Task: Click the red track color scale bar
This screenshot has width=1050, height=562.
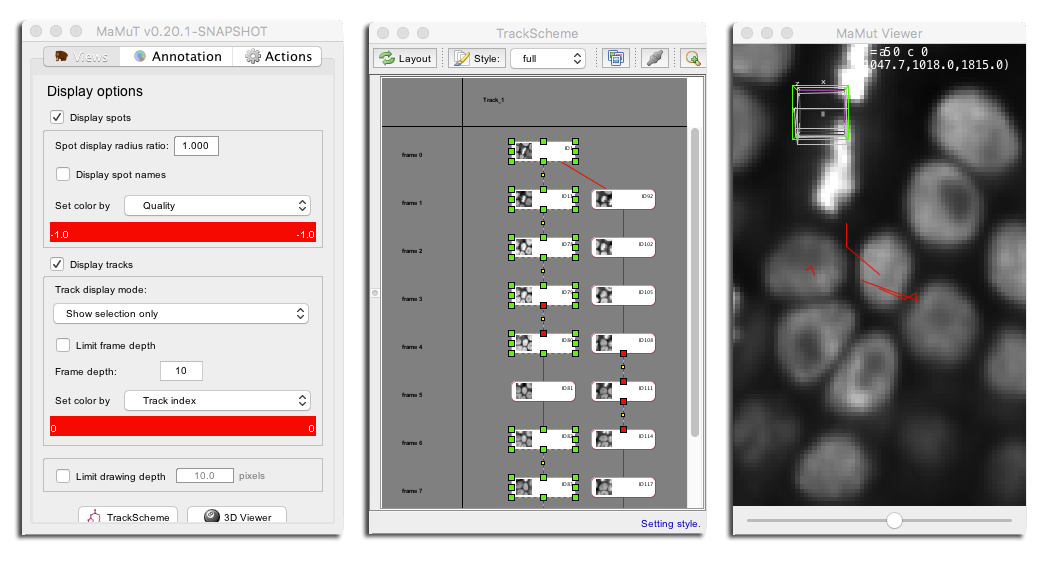Action: pos(183,426)
